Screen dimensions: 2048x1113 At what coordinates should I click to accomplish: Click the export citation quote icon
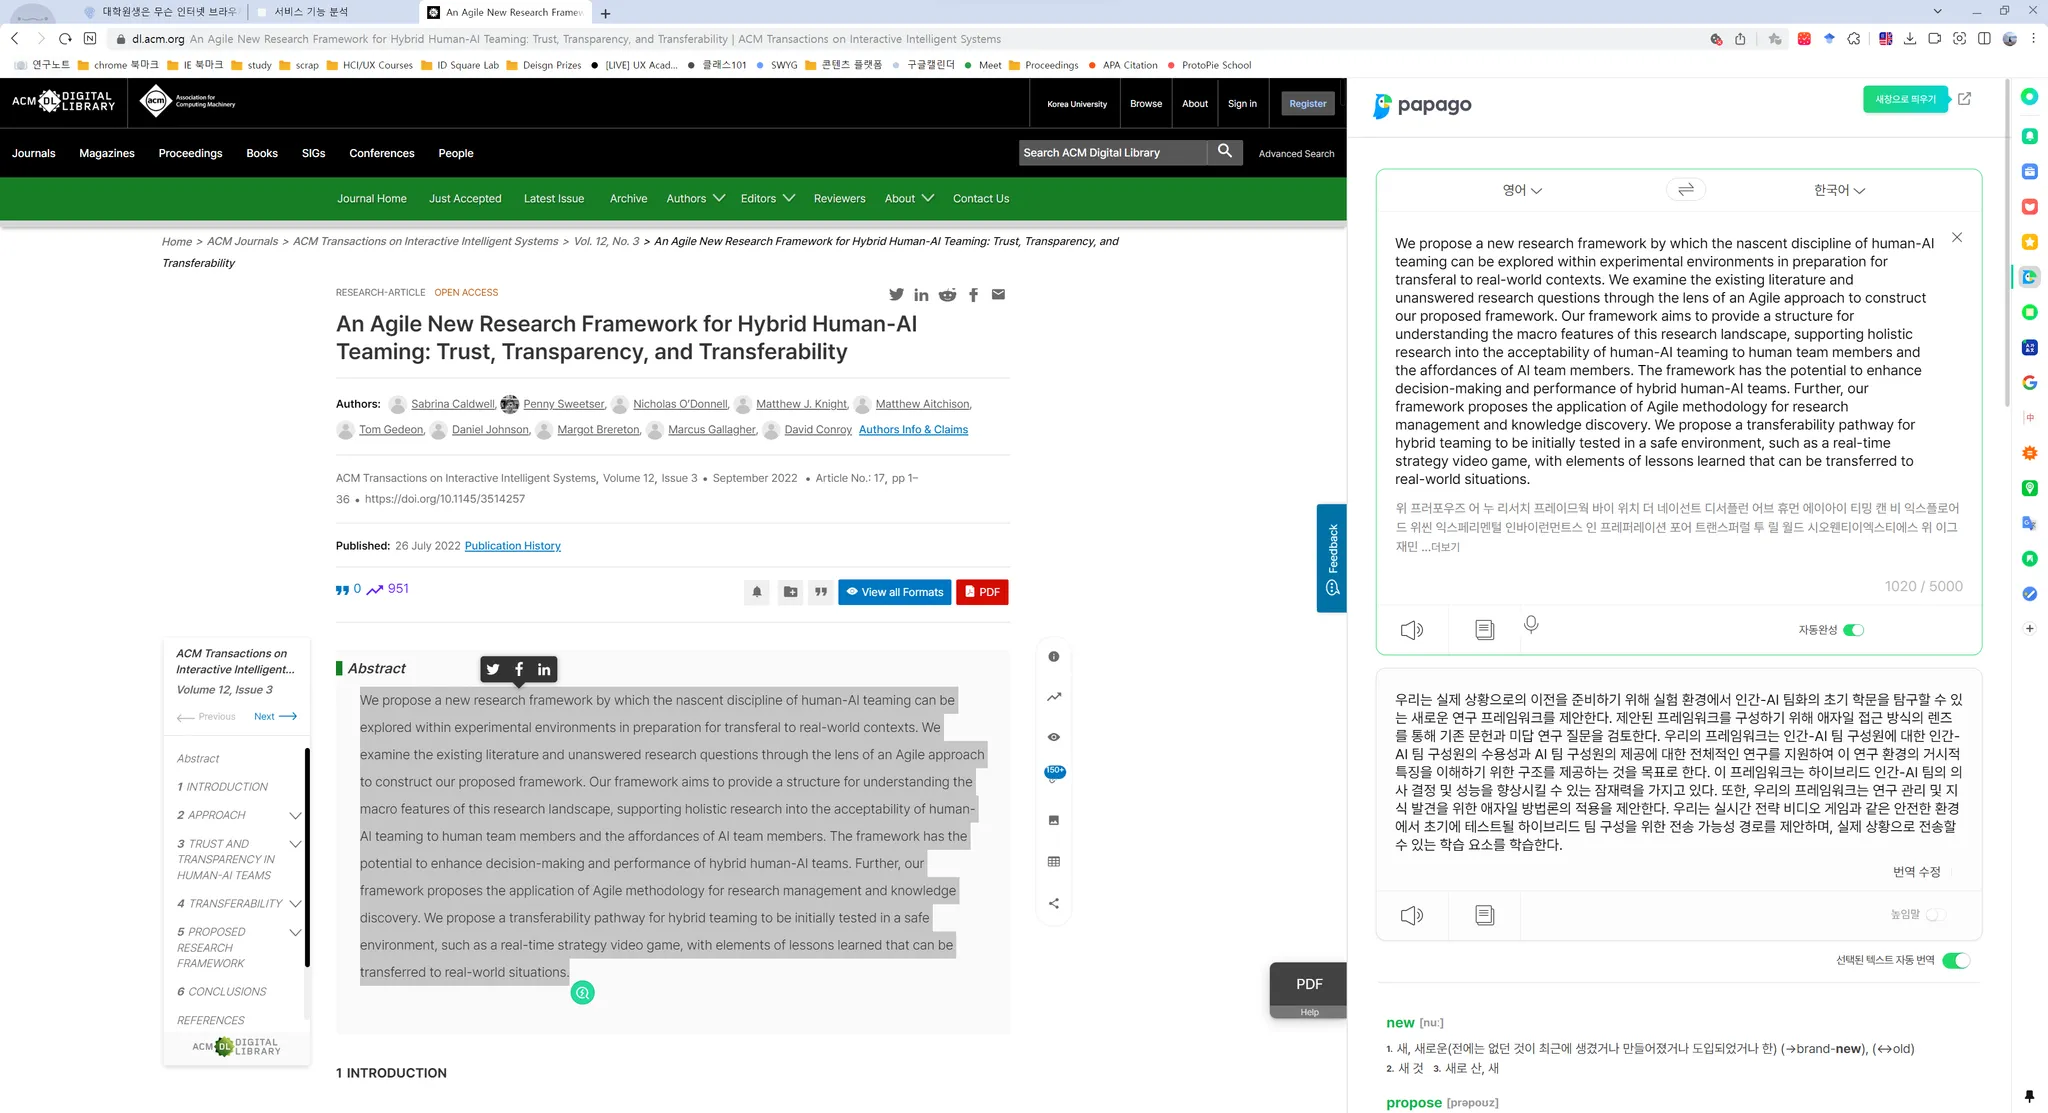pos(820,592)
